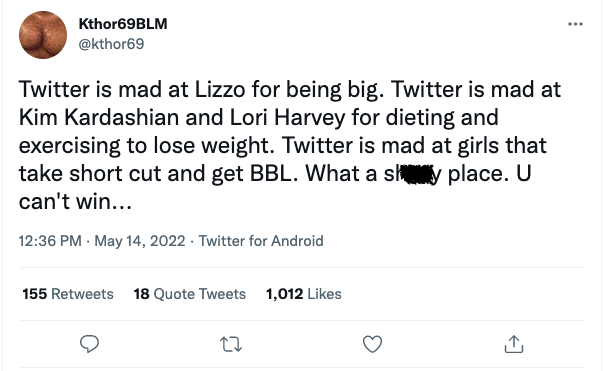Click the word Lizzo in the tweet
Viewport: 604px width, 371px height.
pos(220,89)
